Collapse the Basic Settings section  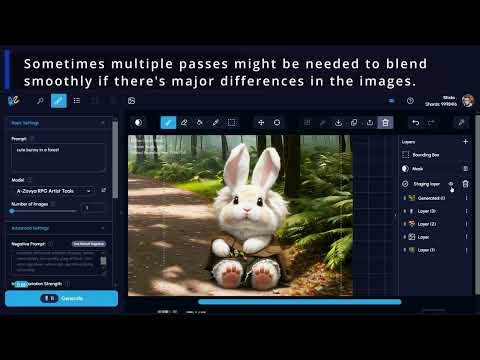point(60,123)
